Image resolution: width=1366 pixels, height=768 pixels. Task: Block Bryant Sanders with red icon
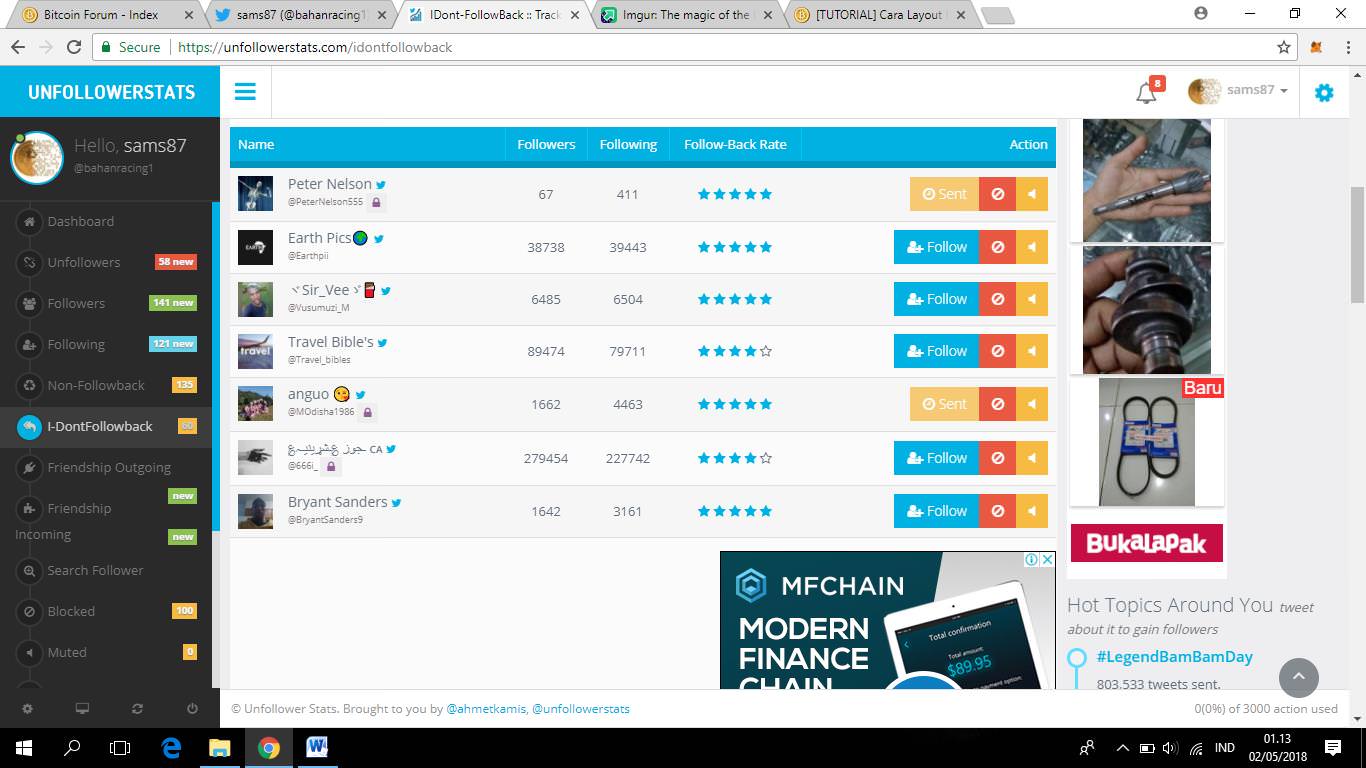click(997, 511)
